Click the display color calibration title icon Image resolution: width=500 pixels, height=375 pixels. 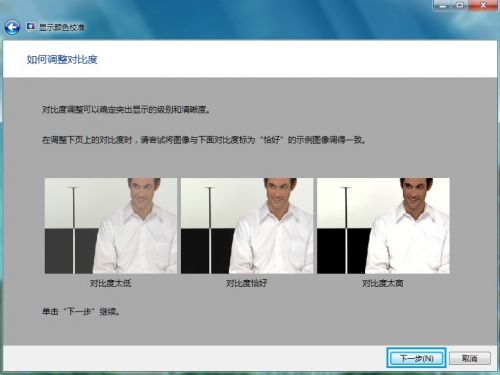[31, 27]
